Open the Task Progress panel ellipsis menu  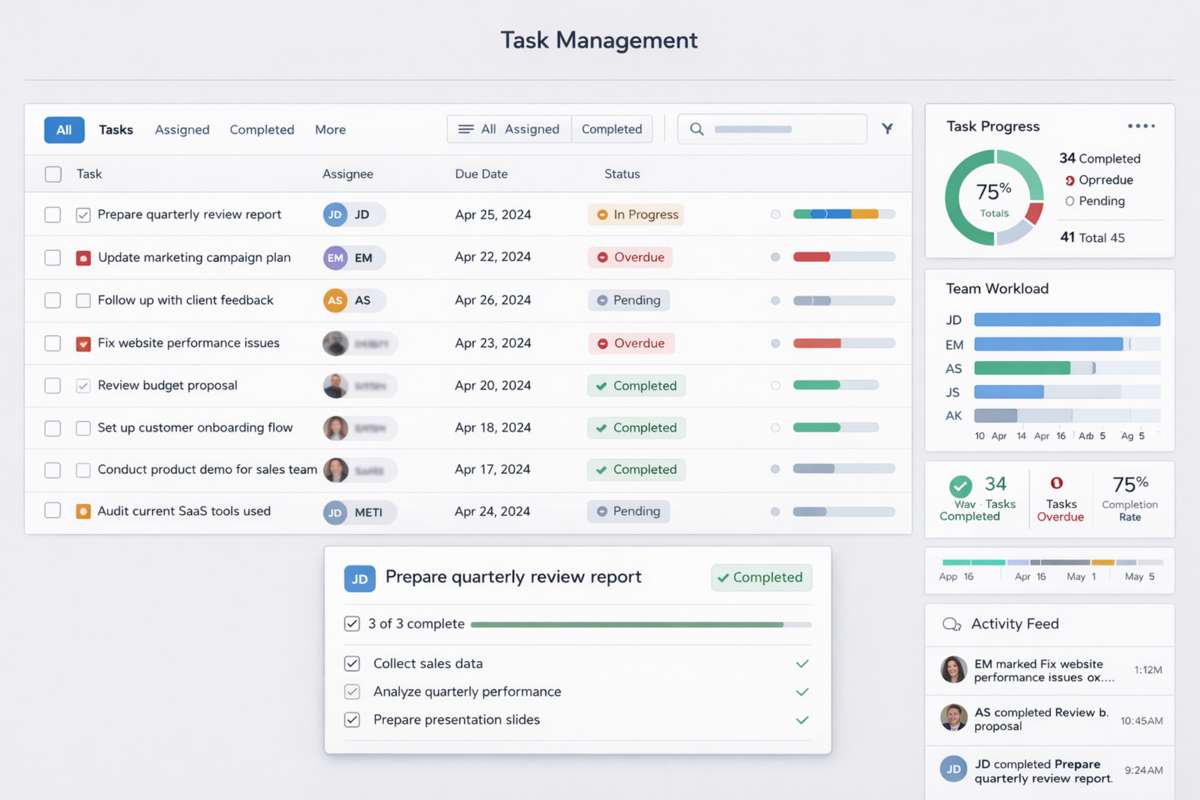(1140, 125)
